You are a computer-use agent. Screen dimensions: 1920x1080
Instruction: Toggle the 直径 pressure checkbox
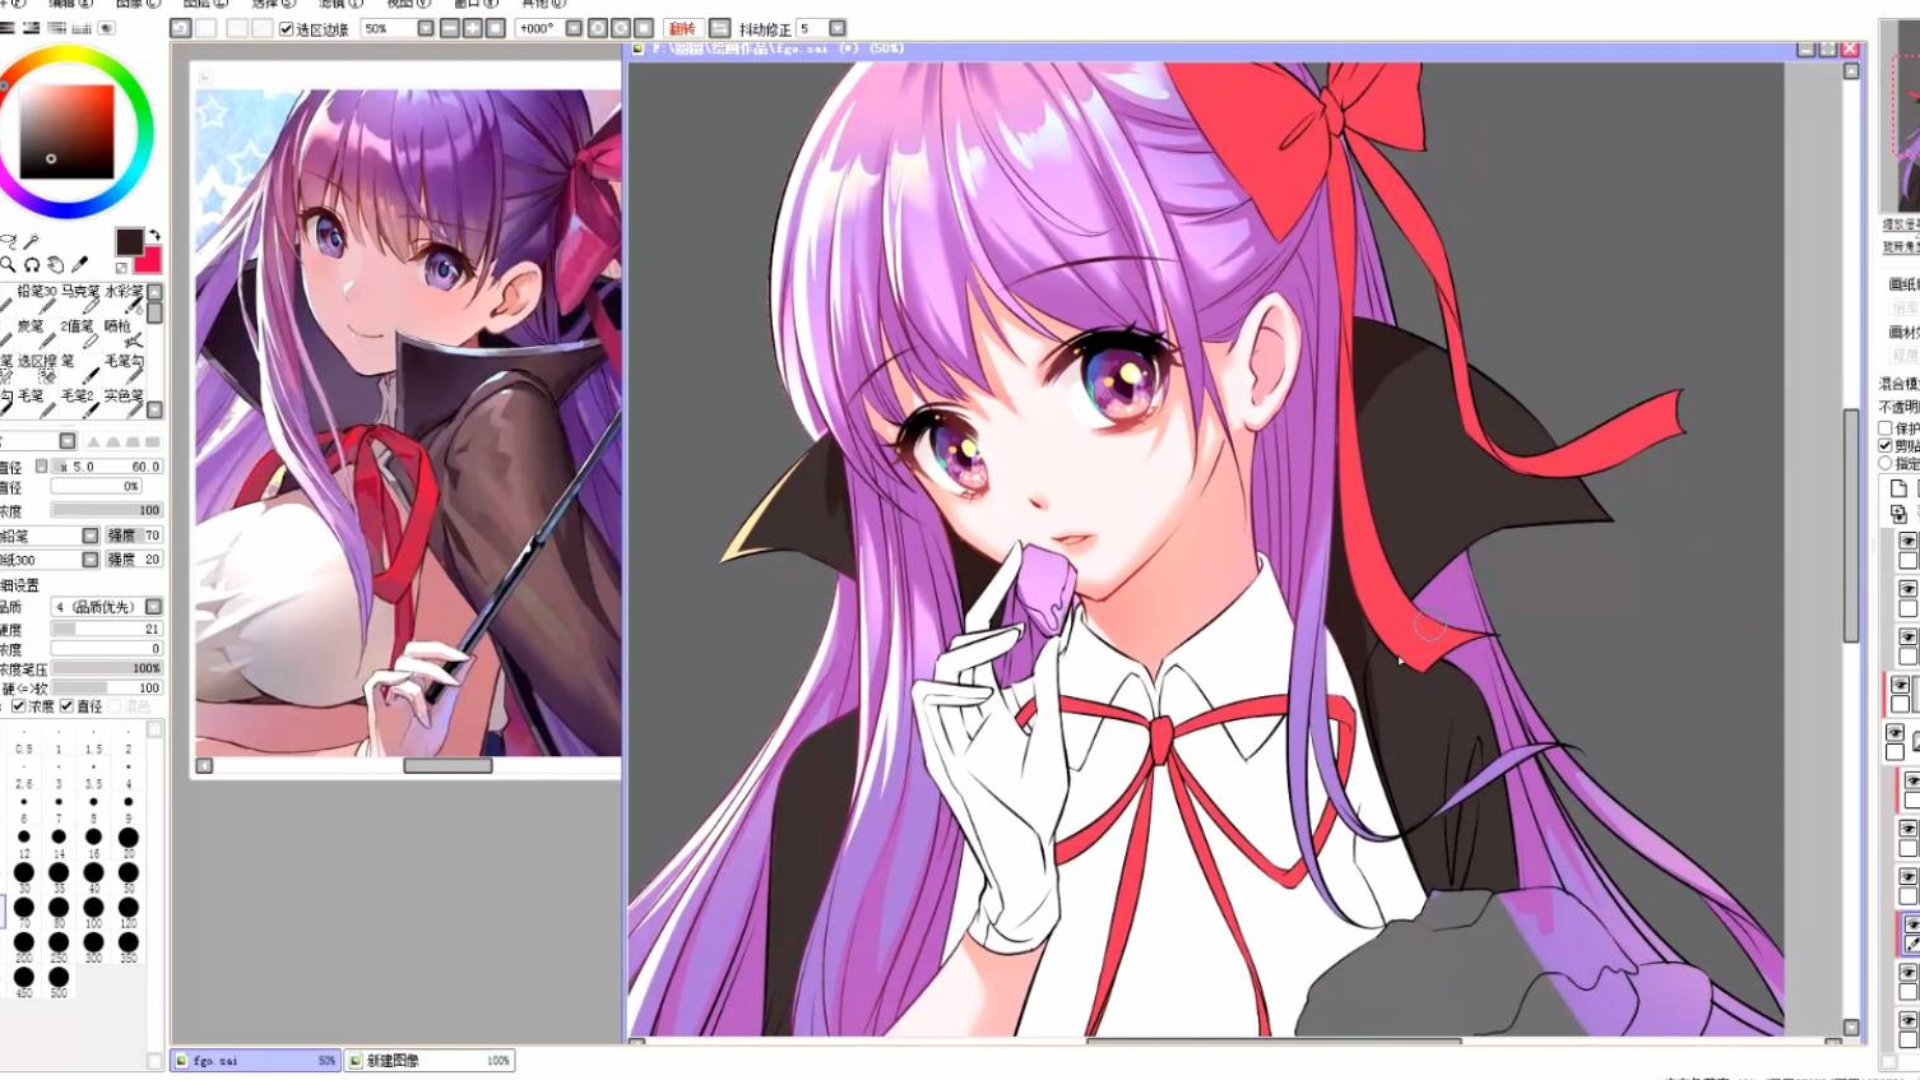tap(67, 706)
